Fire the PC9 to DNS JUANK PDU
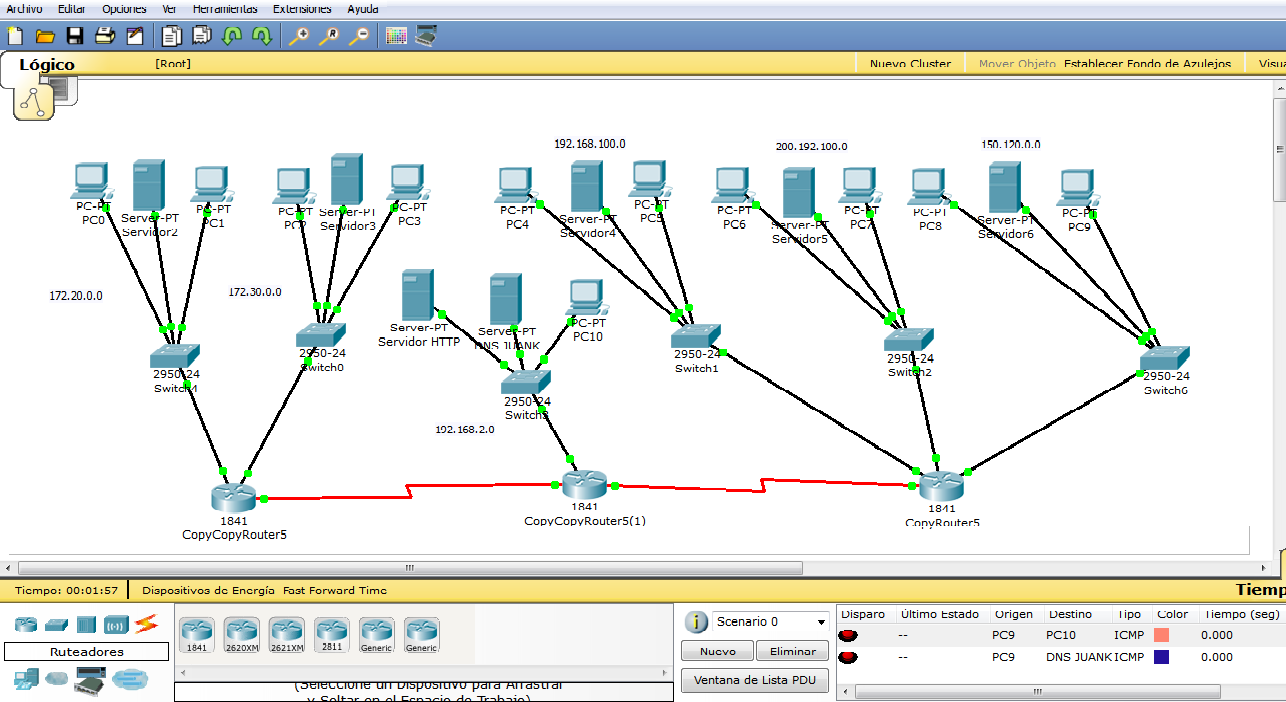Viewport: 1286px width, 702px height. tap(849, 657)
